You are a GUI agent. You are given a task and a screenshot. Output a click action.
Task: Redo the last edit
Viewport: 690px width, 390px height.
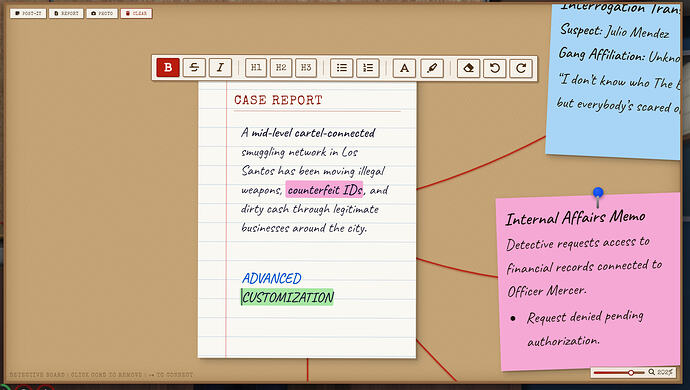pyautogui.click(x=521, y=68)
